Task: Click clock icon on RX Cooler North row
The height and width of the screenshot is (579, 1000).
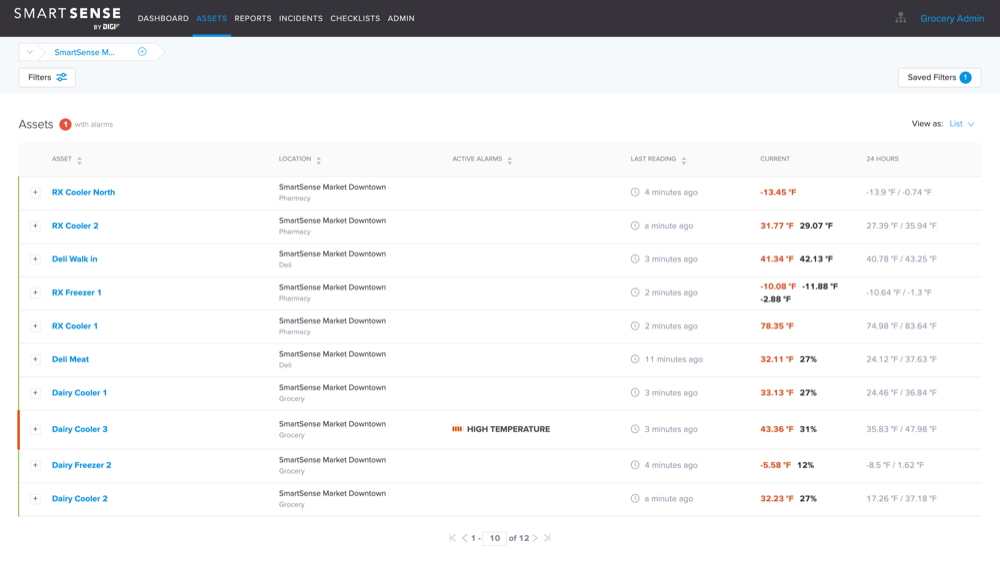Action: (635, 192)
